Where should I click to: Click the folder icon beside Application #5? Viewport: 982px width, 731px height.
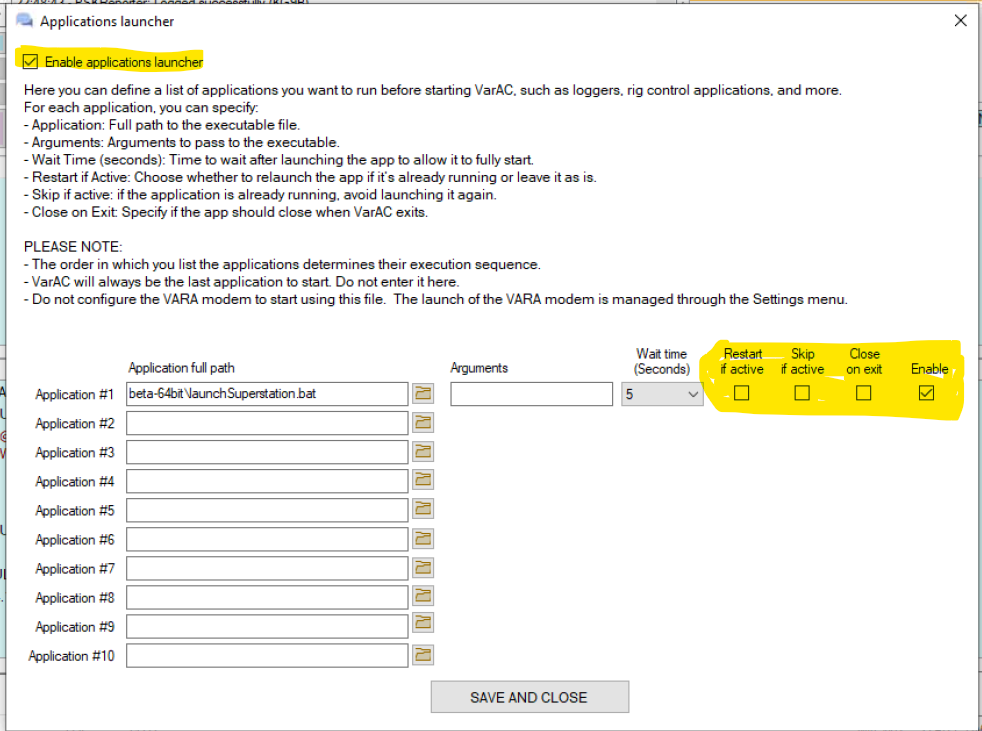423,510
